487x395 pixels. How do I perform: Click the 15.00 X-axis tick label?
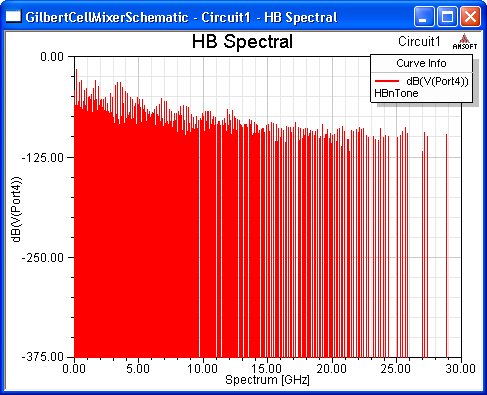tap(267, 369)
